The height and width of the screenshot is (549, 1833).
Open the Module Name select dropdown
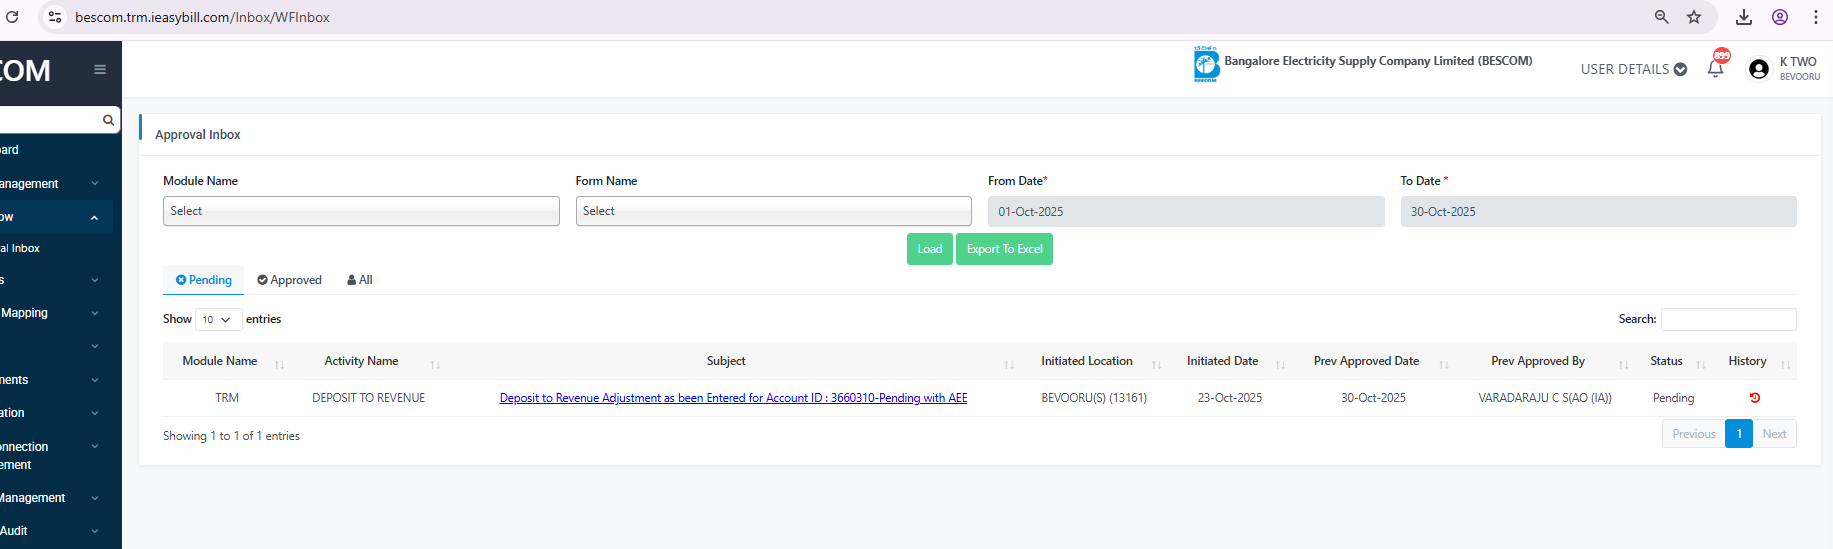(361, 211)
